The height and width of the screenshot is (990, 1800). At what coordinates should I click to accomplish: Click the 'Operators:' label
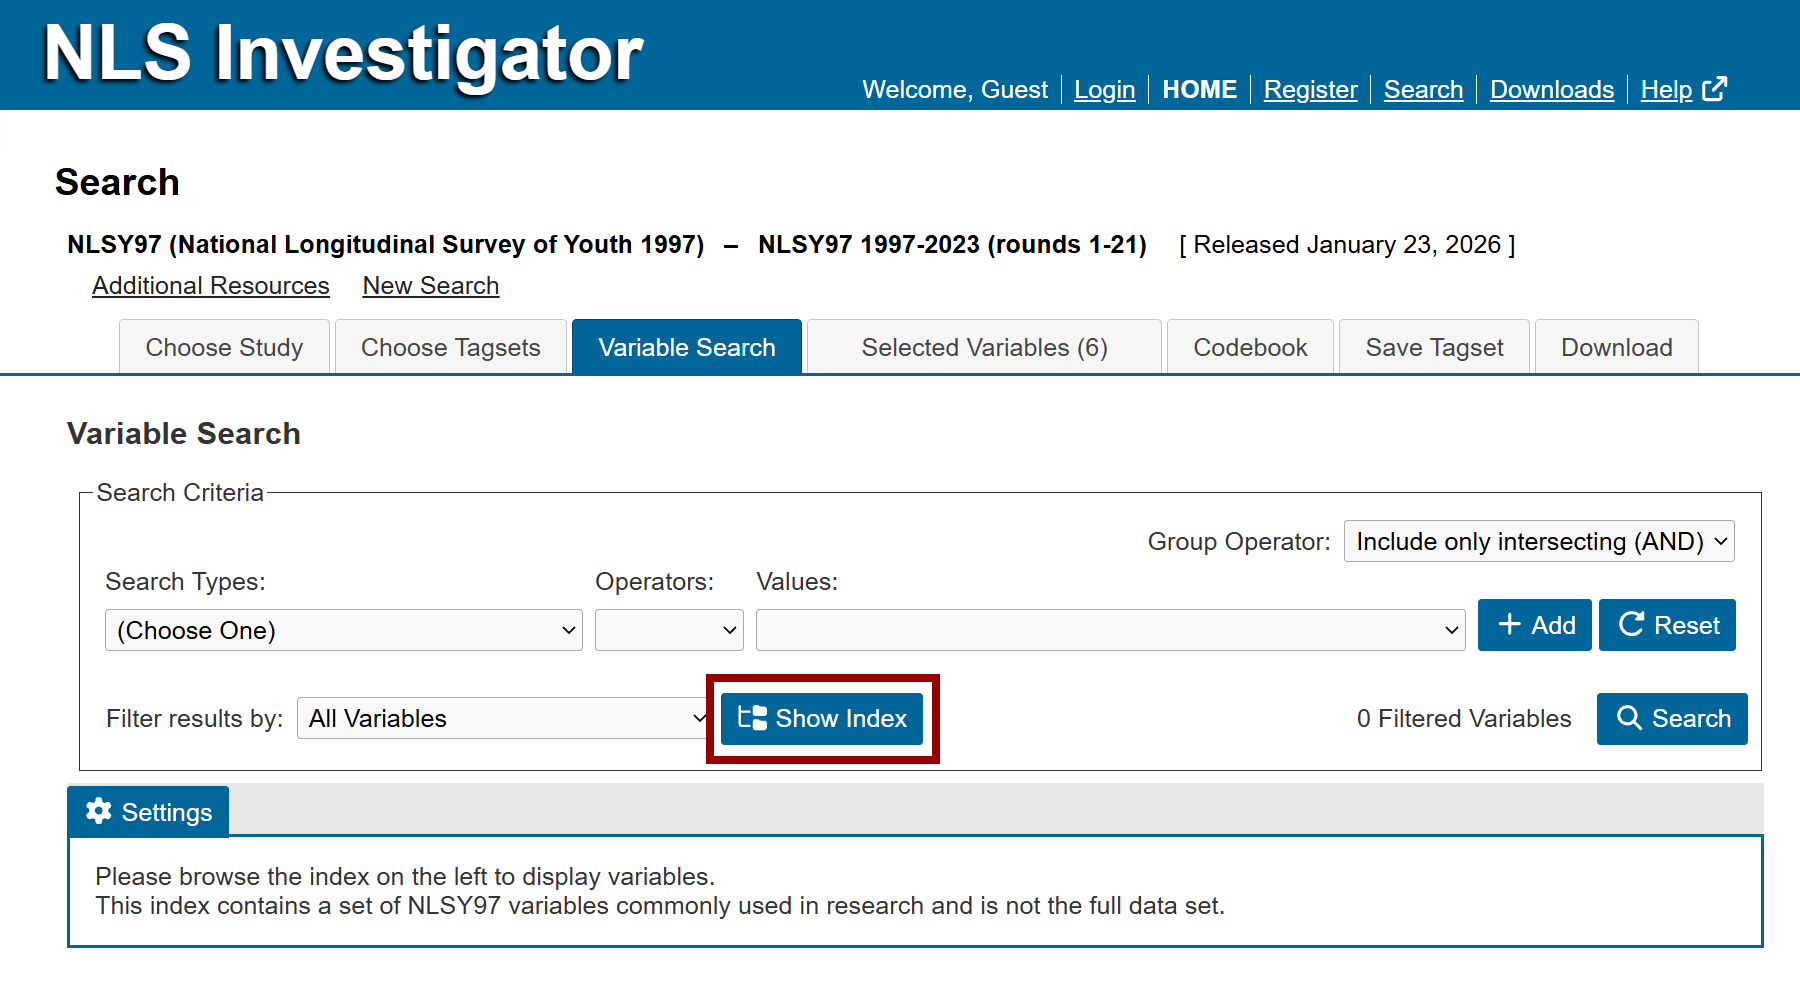click(x=655, y=581)
